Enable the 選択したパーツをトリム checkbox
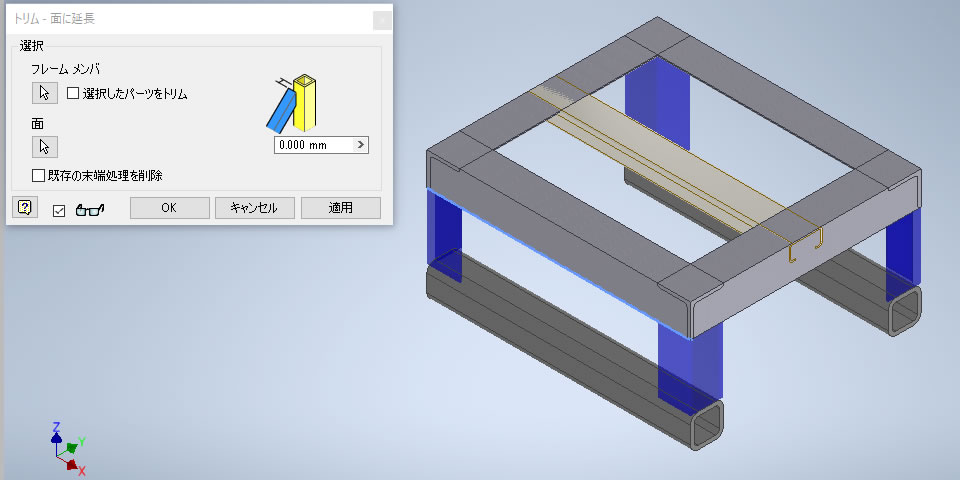The image size is (960, 480). click(x=73, y=94)
